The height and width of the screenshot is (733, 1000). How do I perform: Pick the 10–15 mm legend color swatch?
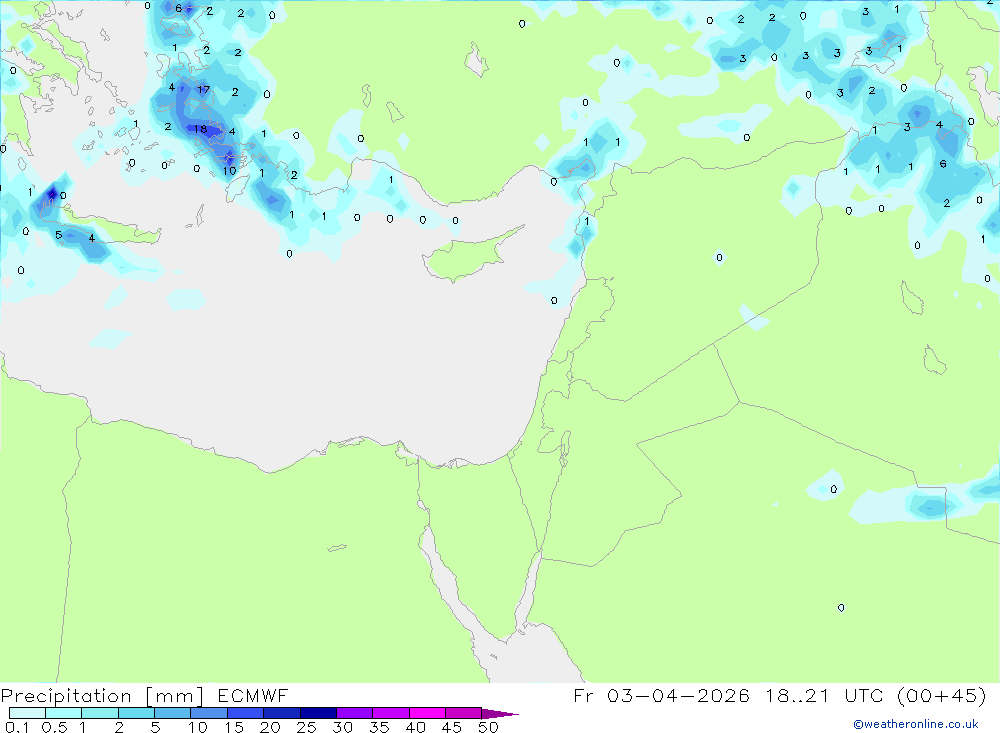click(209, 713)
